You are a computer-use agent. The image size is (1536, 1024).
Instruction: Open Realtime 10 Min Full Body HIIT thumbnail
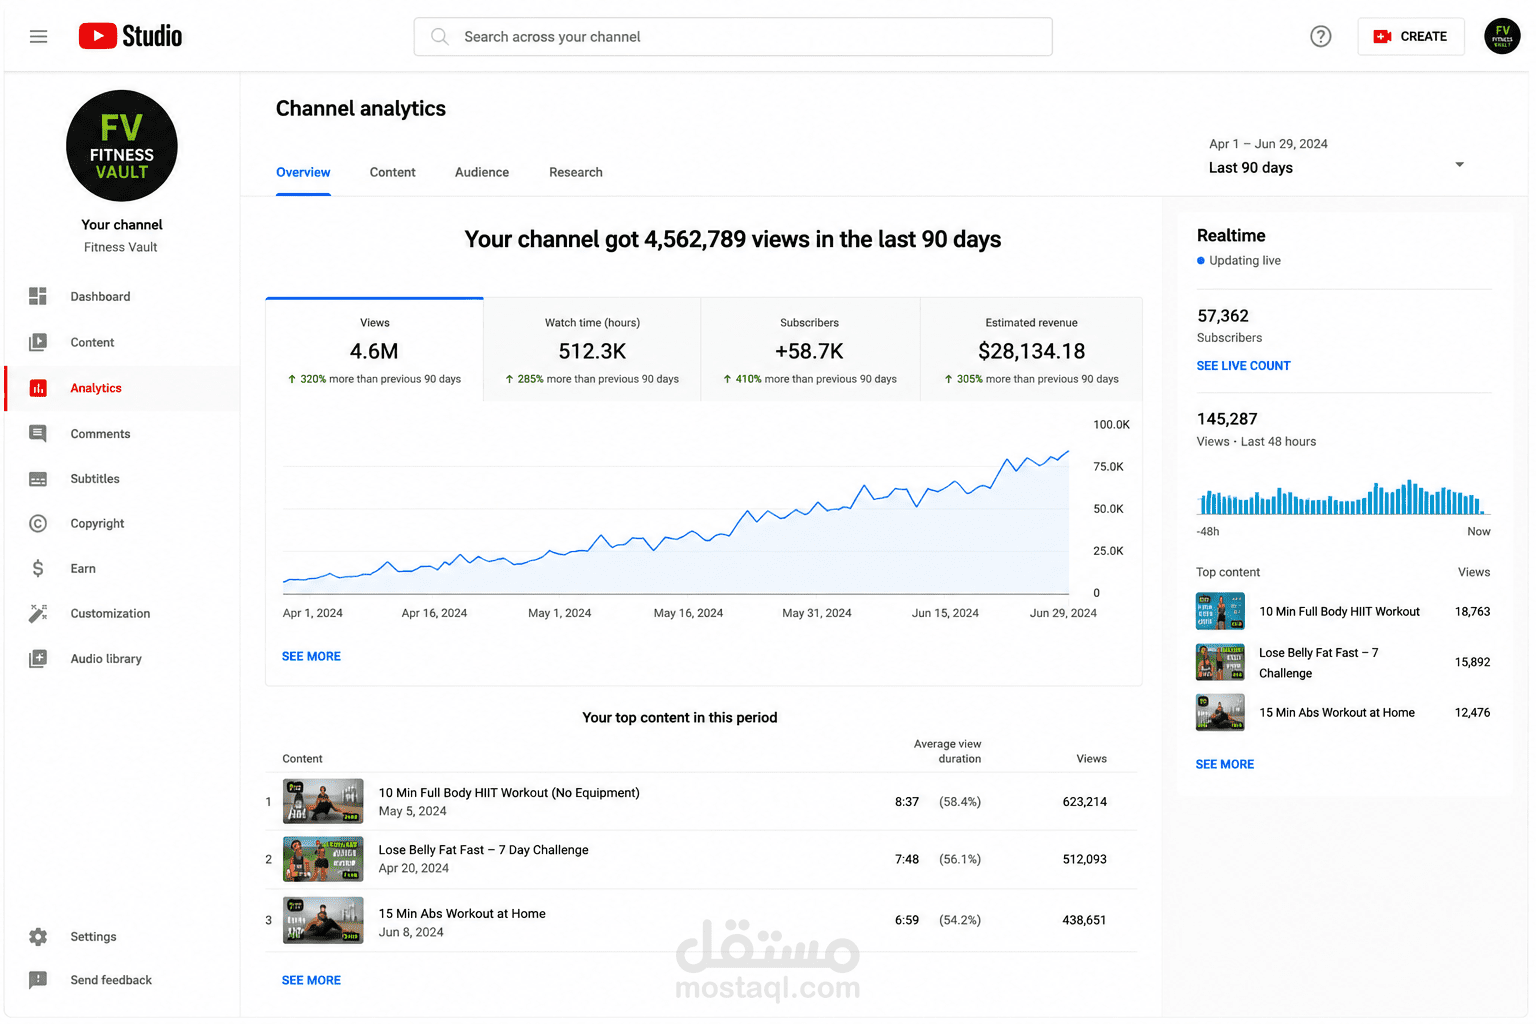1220,611
